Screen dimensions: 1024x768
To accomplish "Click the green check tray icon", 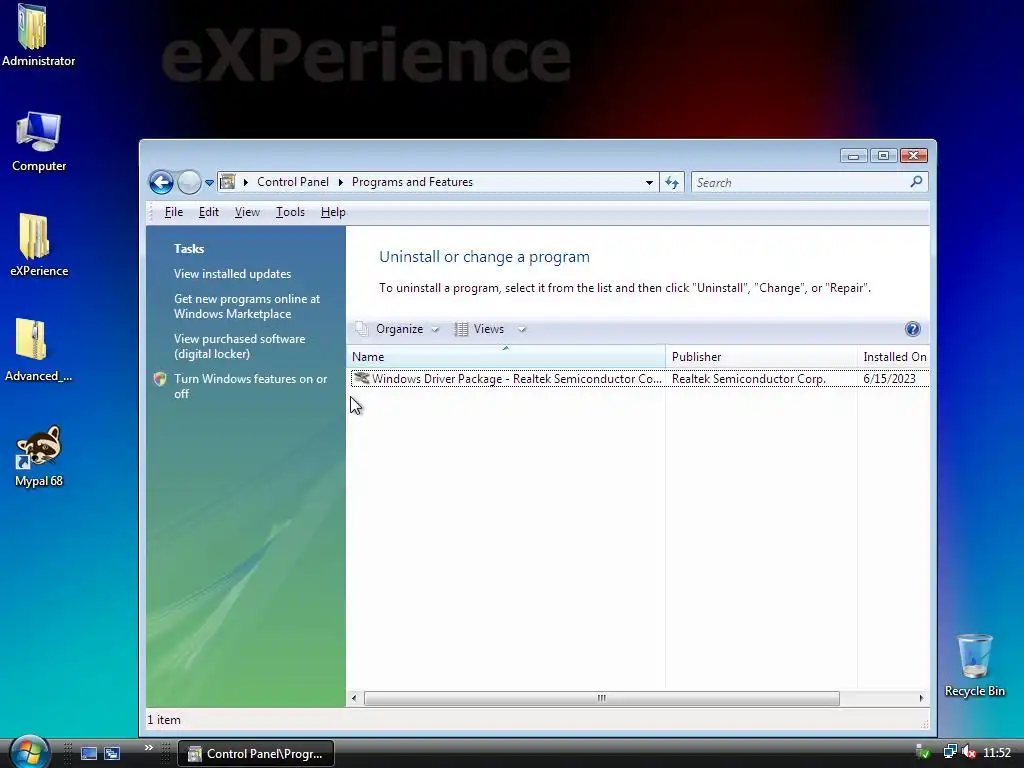I will (x=923, y=752).
